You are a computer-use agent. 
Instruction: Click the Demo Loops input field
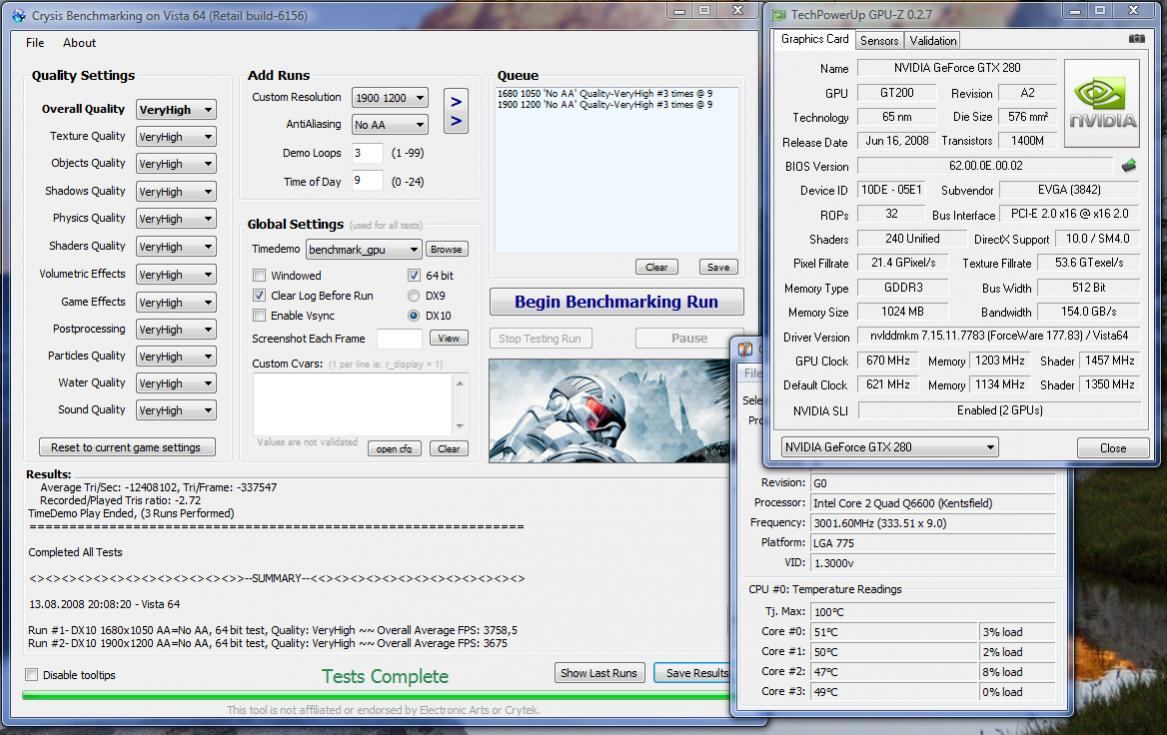coord(367,153)
